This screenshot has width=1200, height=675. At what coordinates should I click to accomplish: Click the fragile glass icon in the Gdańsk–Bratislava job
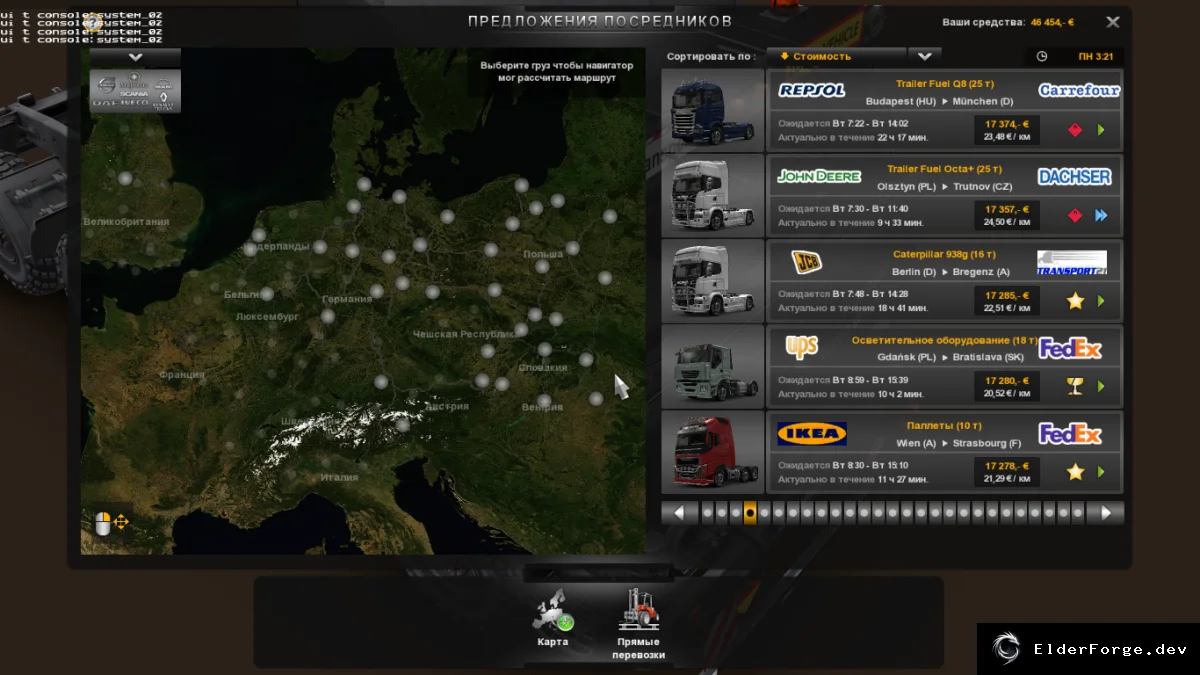pyautogui.click(x=1075, y=386)
